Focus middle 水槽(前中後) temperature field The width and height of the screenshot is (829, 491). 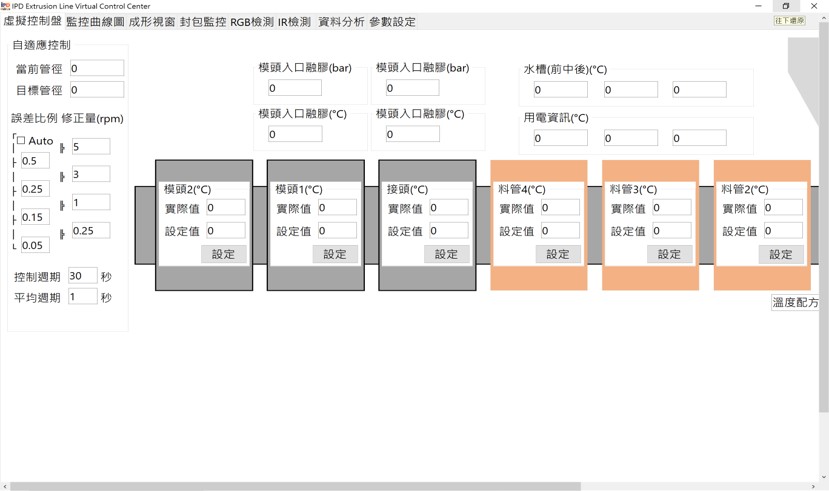click(631, 89)
